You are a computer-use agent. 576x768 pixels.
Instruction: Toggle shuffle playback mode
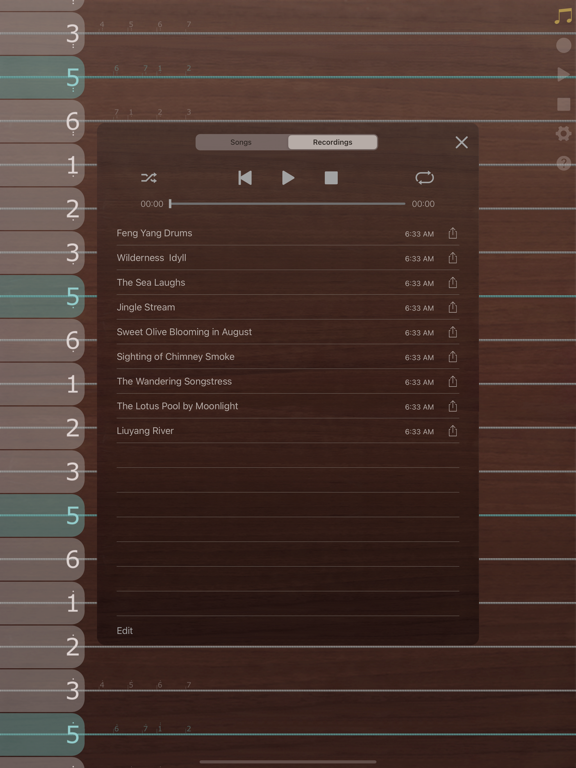pos(149,178)
